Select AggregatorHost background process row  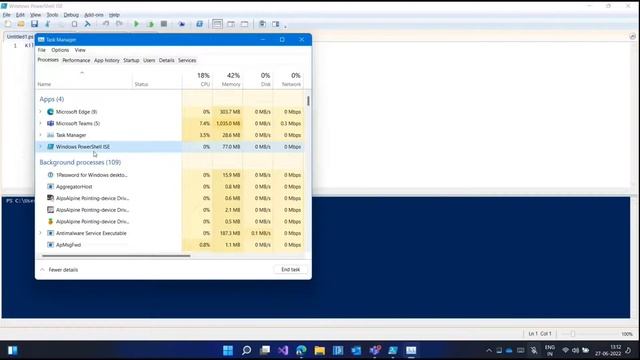[170, 187]
